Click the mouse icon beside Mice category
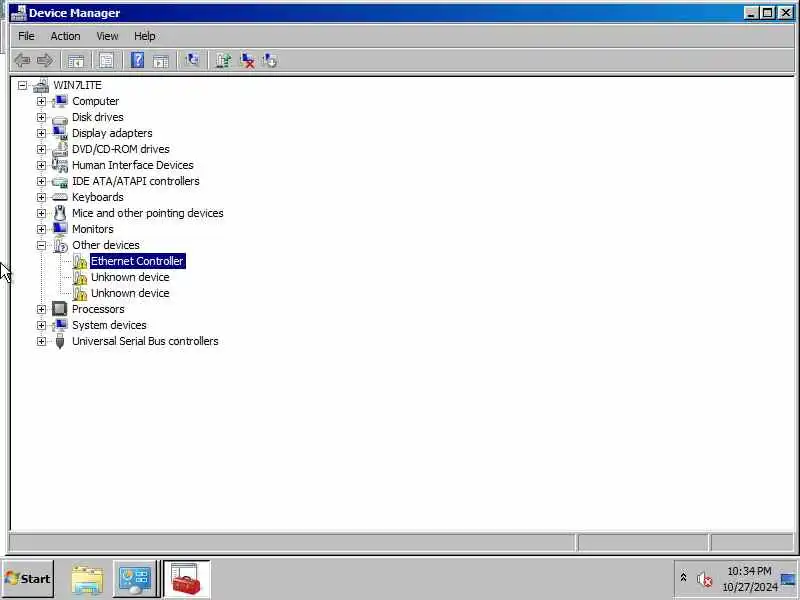Image resolution: width=800 pixels, height=600 pixels. point(60,213)
